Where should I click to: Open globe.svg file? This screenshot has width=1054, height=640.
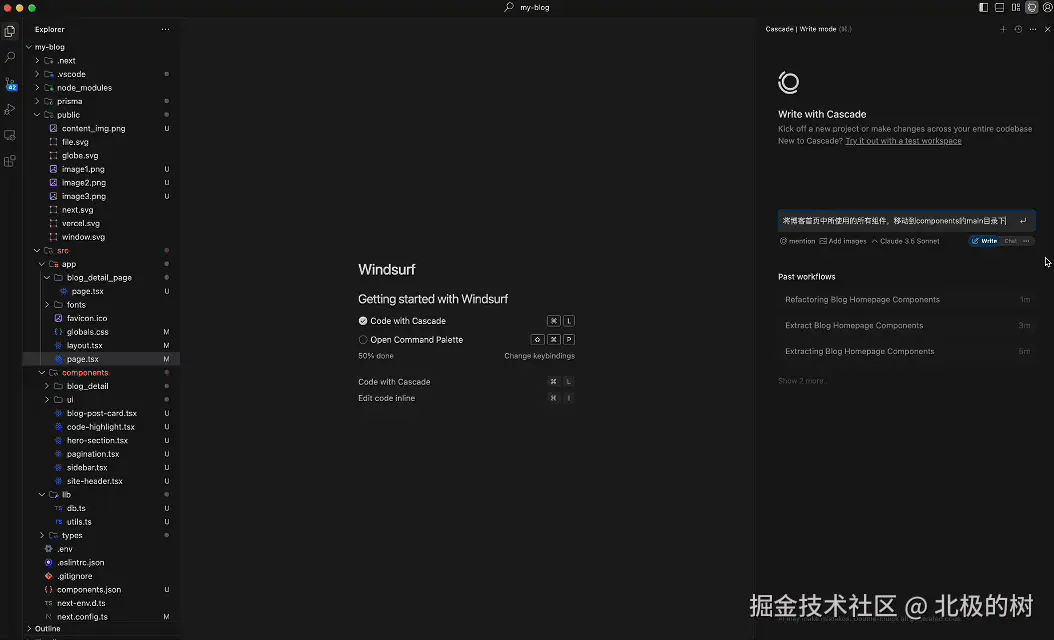point(80,155)
